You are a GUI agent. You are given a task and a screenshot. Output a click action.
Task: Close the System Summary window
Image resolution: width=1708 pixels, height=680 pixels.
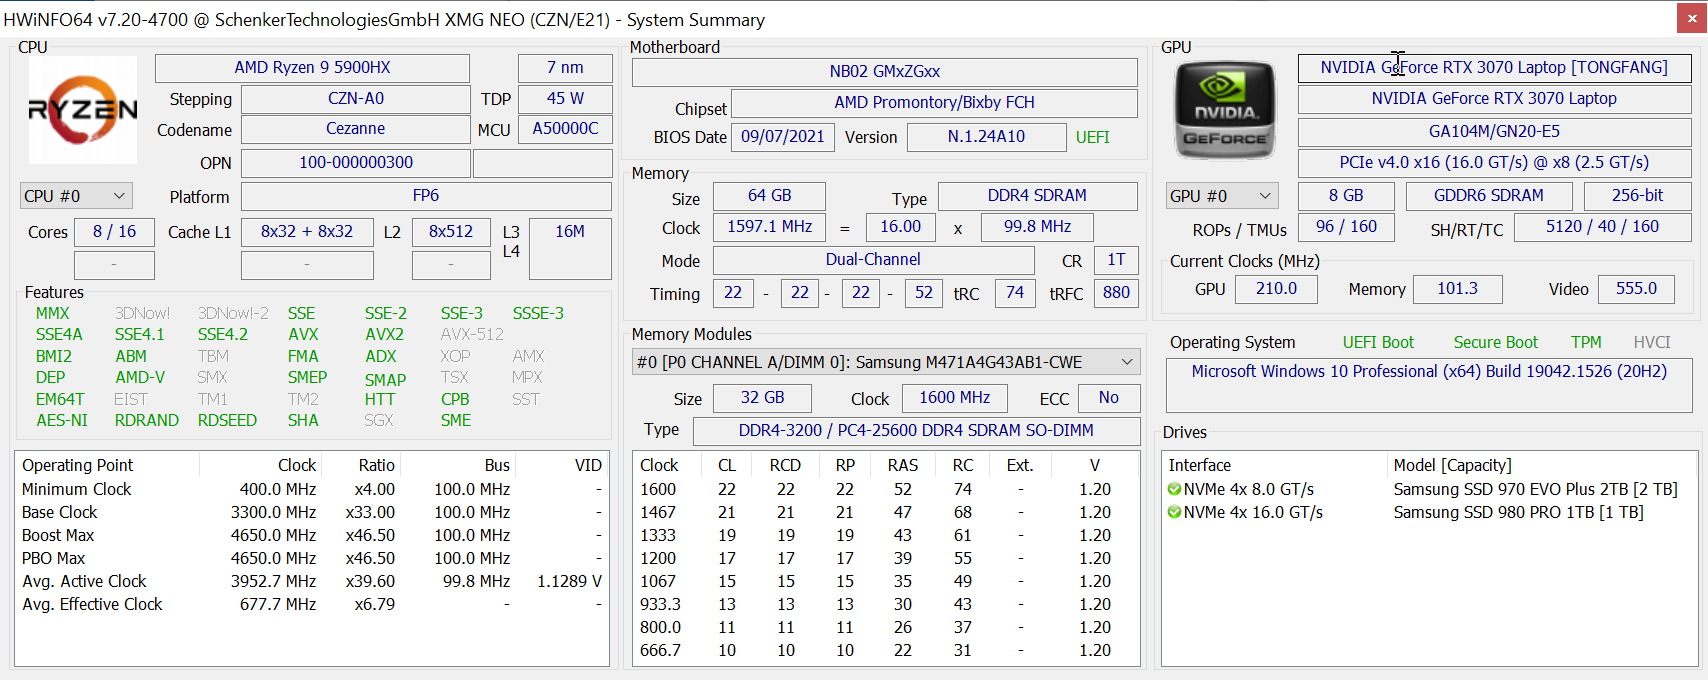point(1692,19)
